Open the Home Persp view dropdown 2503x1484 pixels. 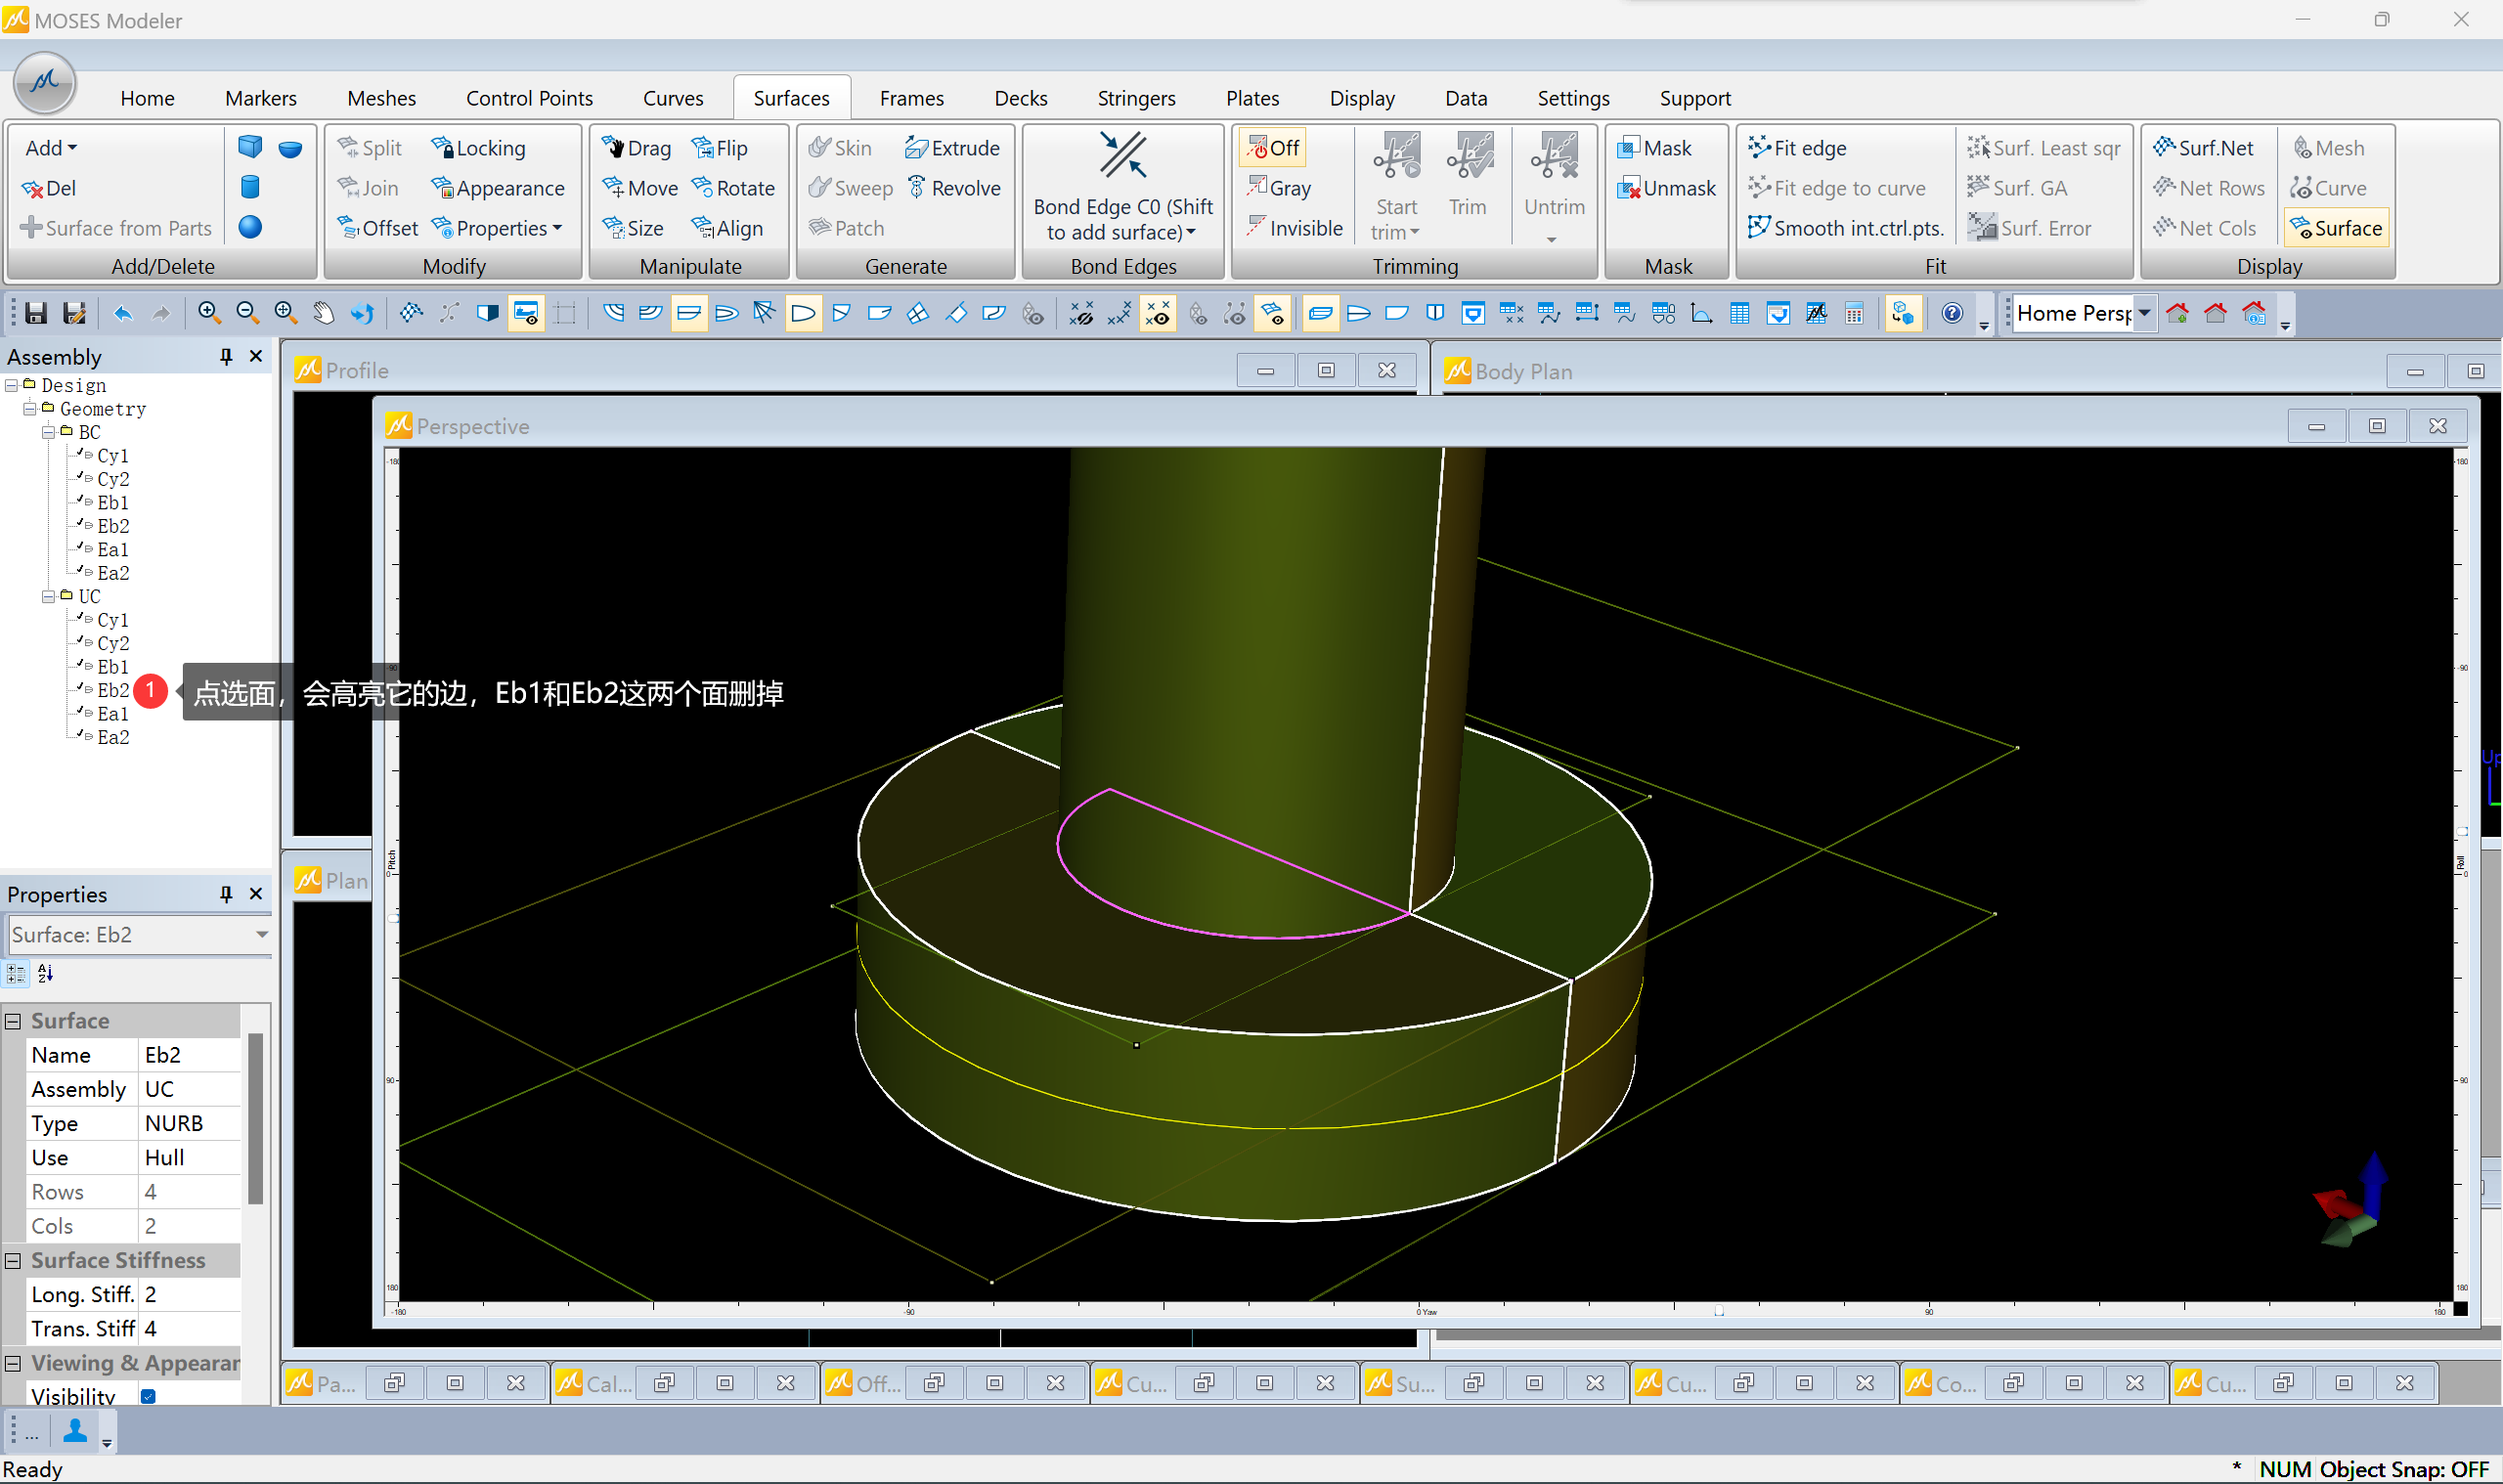(x=2144, y=313)
